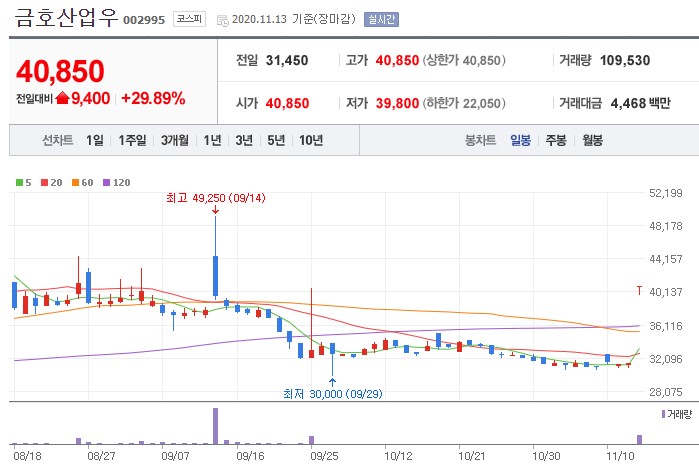Click the 저가 value 39,800
This screenshot has width=699, height=467.
click(397, 103)
